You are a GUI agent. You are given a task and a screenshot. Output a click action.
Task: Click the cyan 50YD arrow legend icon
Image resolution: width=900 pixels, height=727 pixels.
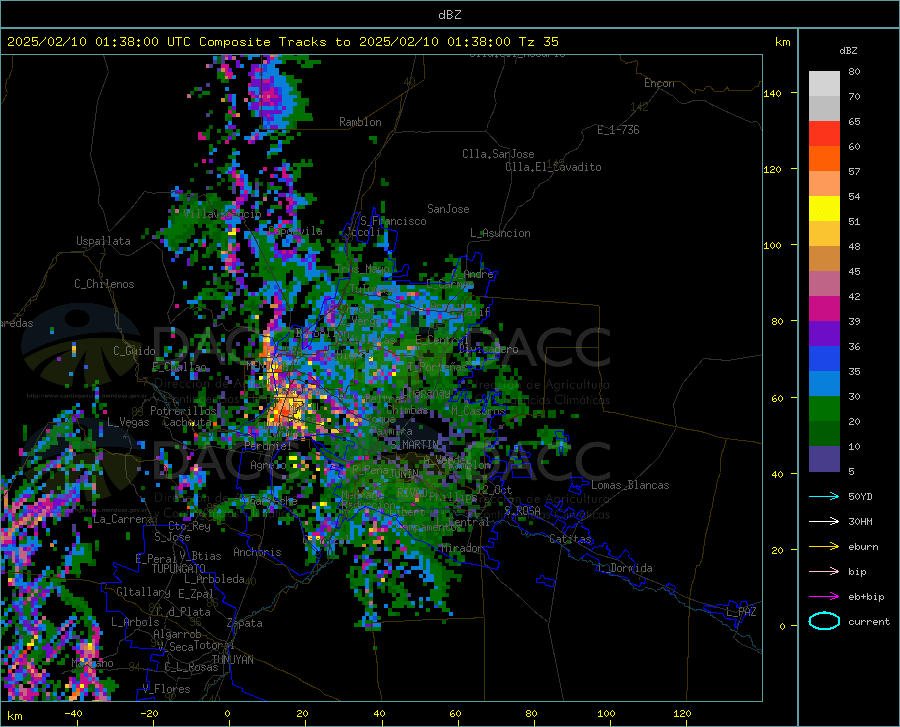tap(824, 496)
